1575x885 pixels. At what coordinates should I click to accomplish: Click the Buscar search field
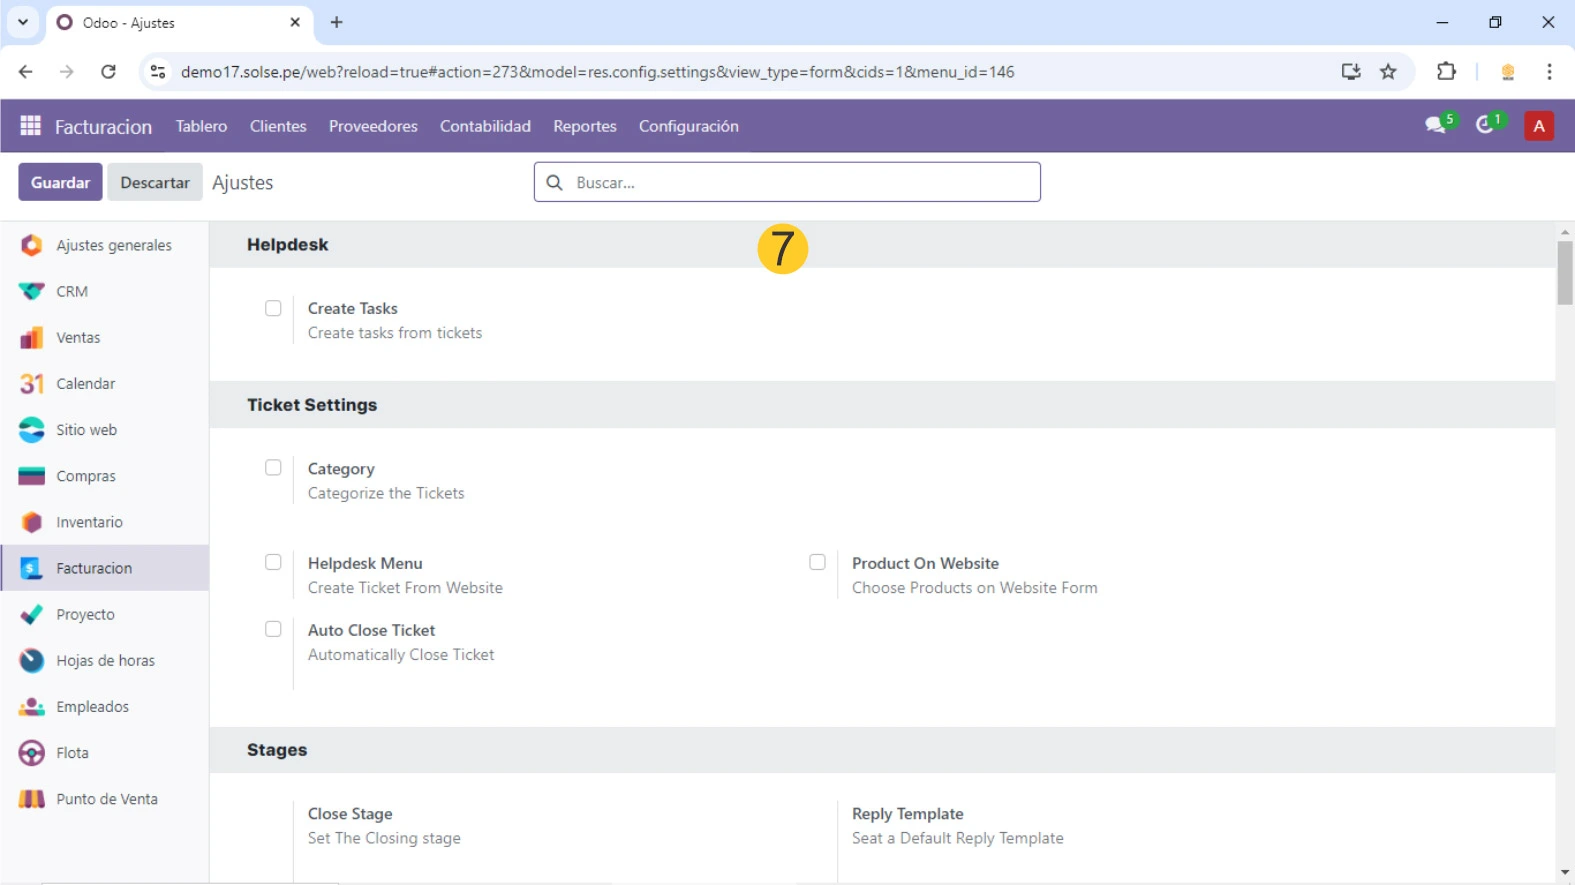[x=800, y=182]
